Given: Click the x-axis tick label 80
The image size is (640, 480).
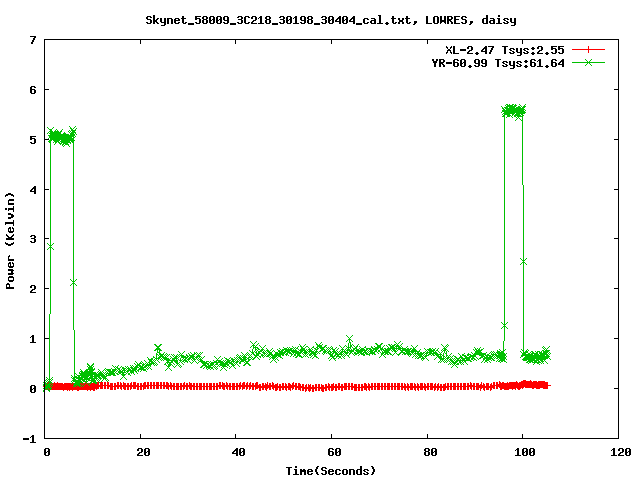Looking at the screenshot, I should click(430, 452).
